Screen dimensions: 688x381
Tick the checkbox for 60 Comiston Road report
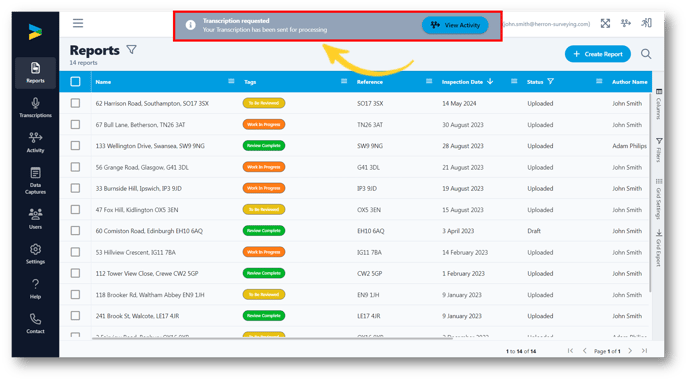[x=75, y=231]
